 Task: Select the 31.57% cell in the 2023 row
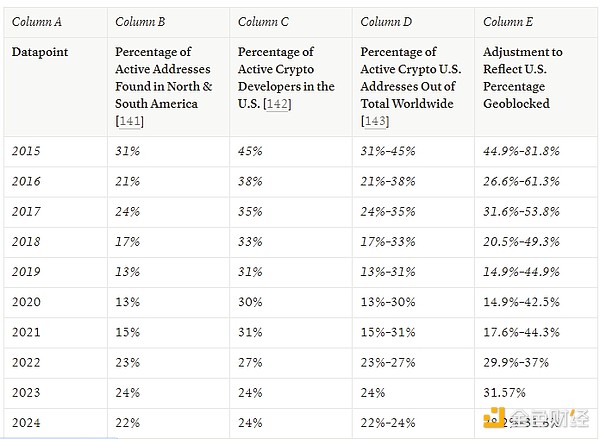504,394
